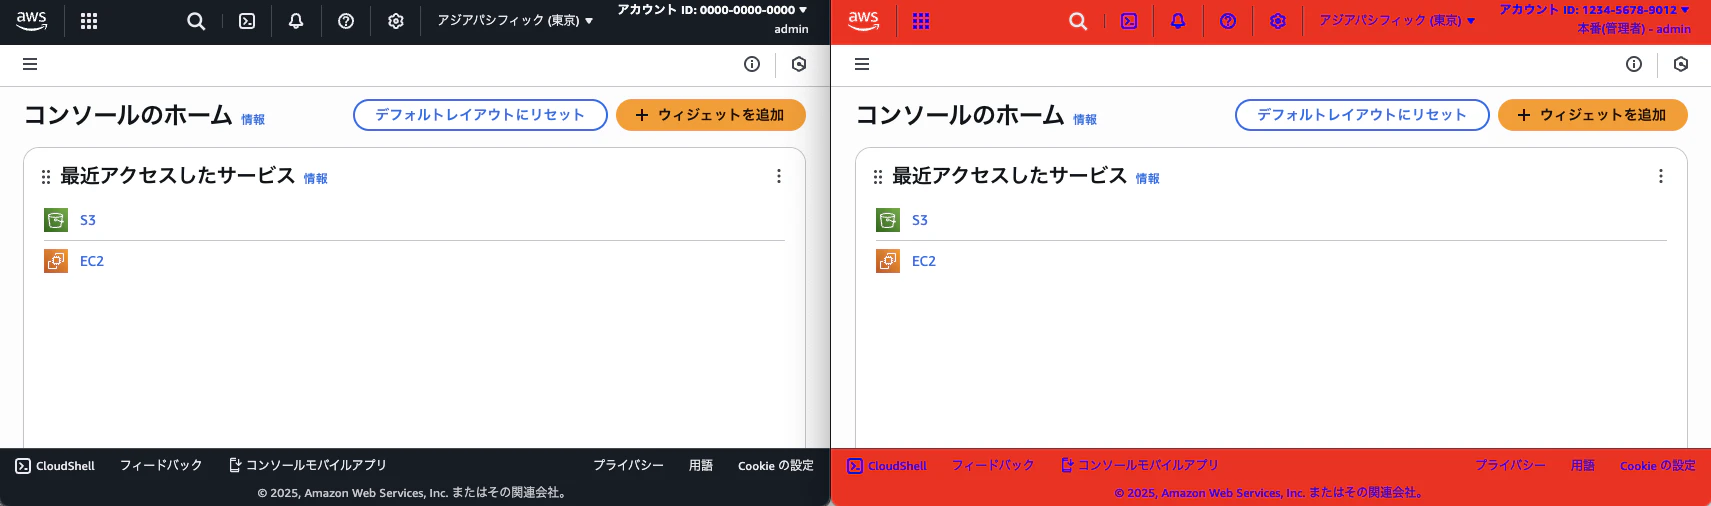The image size is (1711, 506).
Task: Open search in the red console header
Action: click(1078, 21)
